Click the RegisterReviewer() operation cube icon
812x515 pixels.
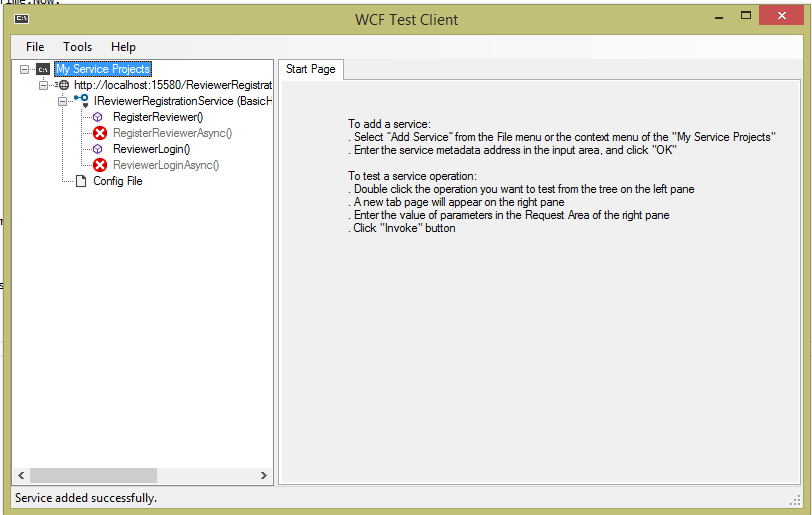pos(98,117)
